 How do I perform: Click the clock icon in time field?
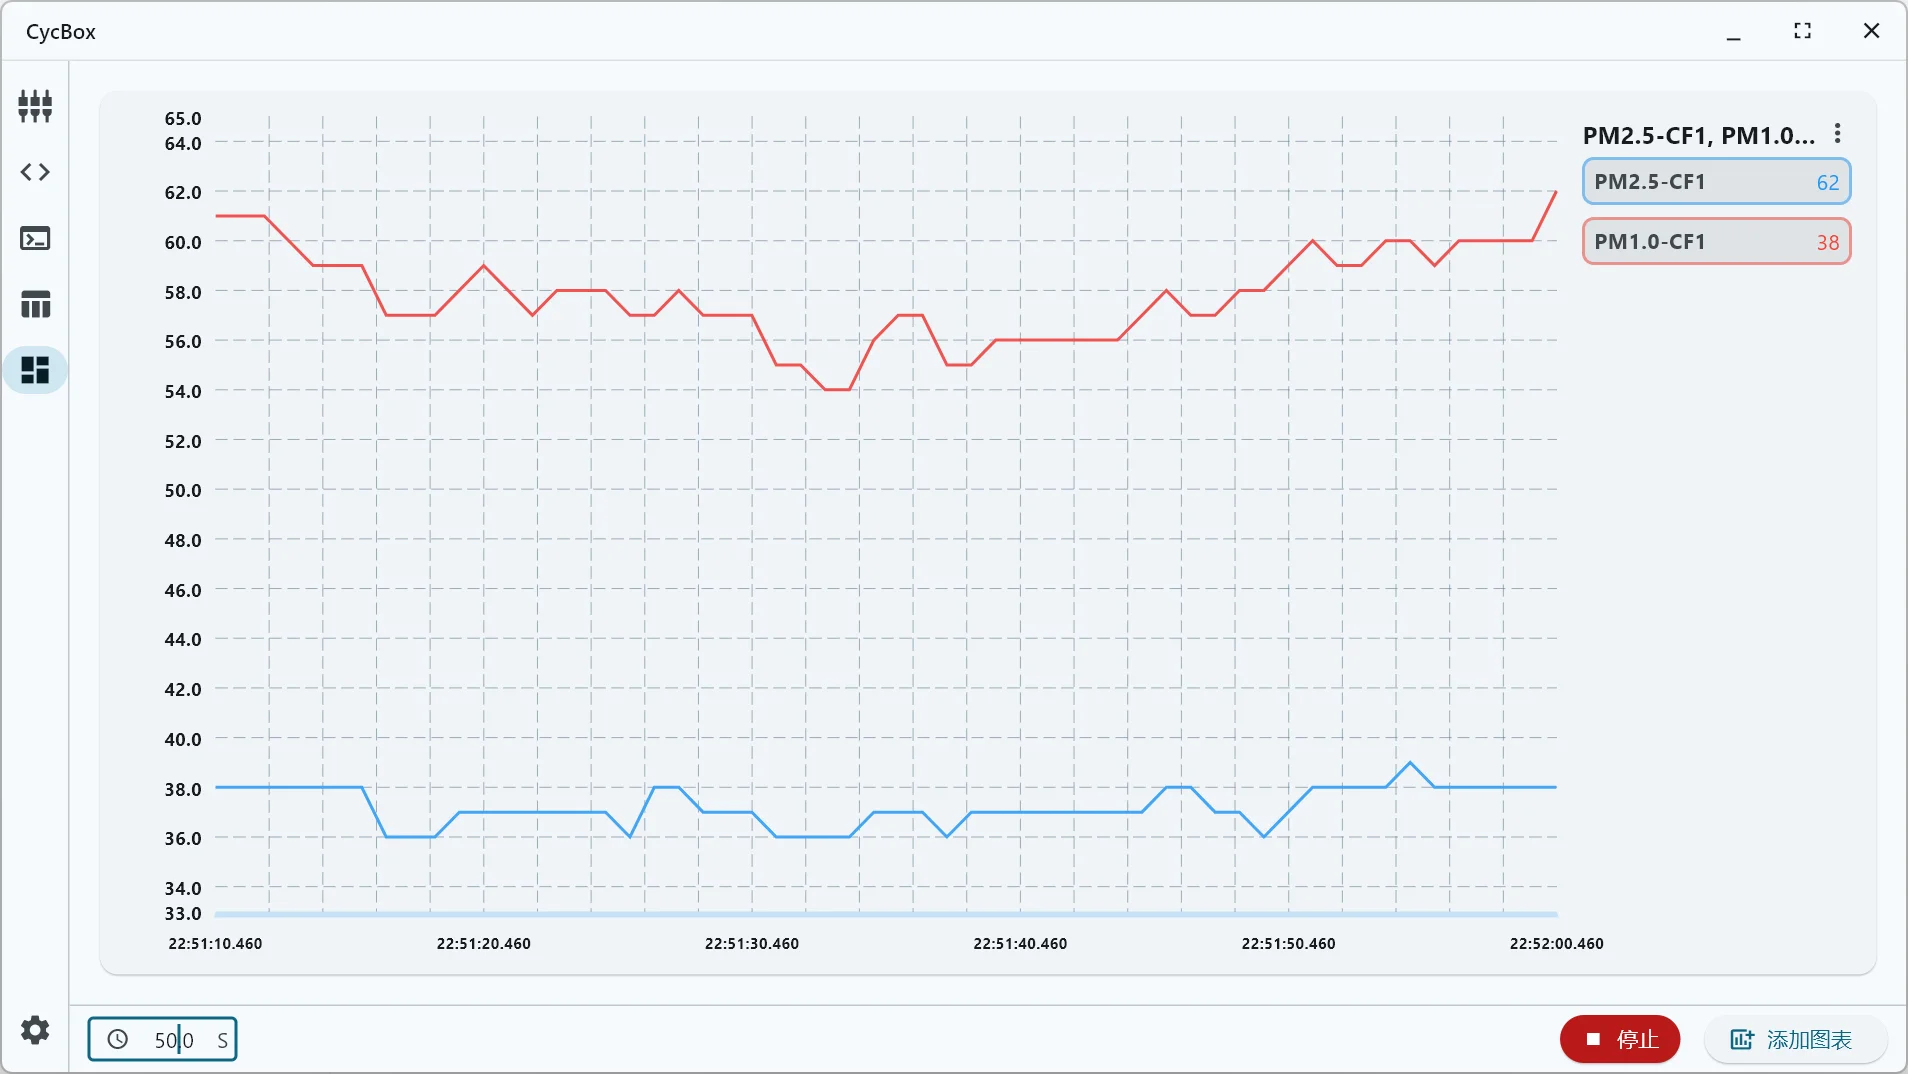(x=118, y=1039)
